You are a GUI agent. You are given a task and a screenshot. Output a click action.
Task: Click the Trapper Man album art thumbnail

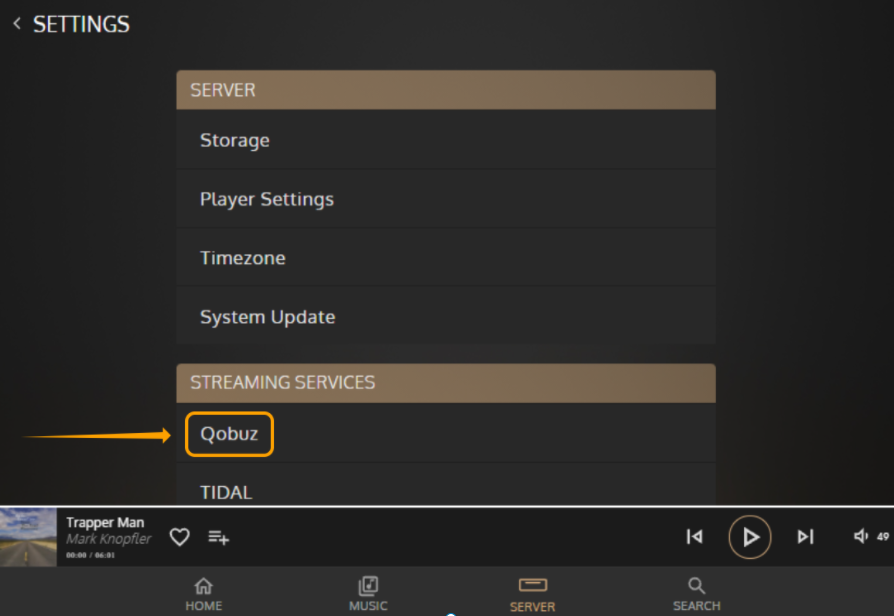pos(29,537)
